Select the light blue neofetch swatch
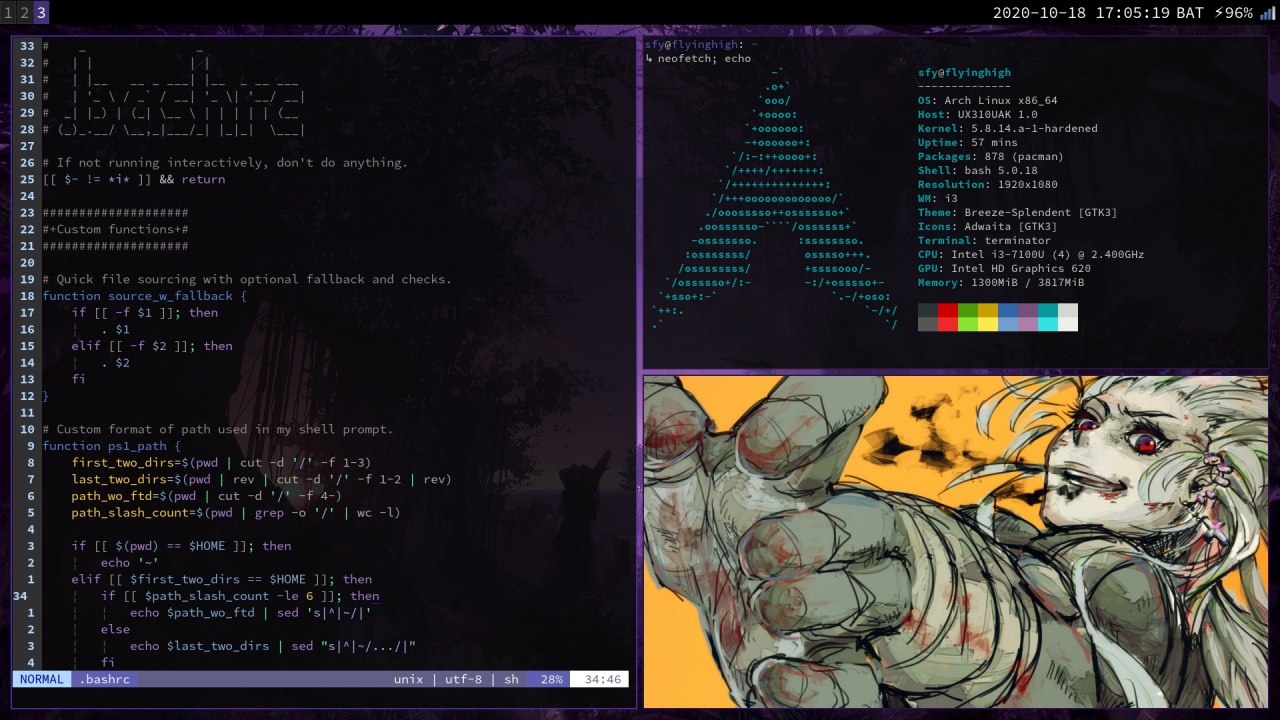 [x=1008, y=324]
